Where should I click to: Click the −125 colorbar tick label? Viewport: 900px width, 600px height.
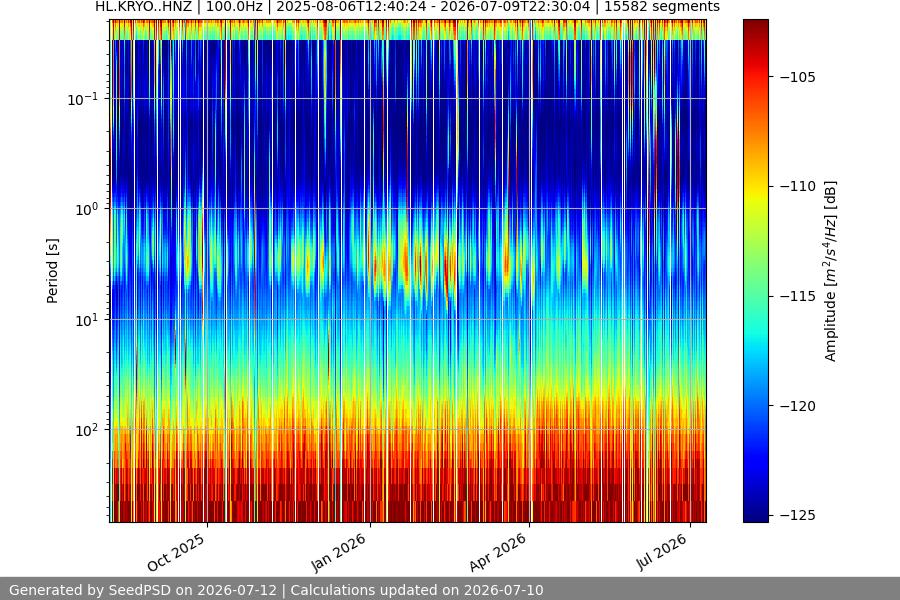[x=798, y=516]
